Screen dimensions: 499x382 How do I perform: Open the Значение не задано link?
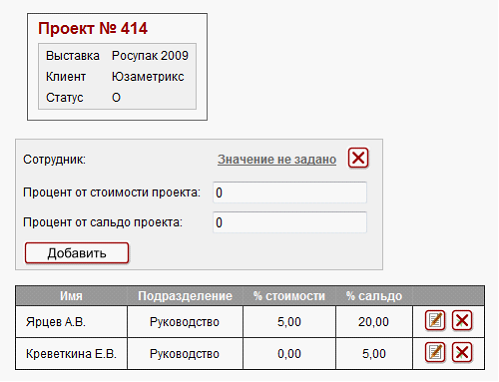click(x=277, y=159)
